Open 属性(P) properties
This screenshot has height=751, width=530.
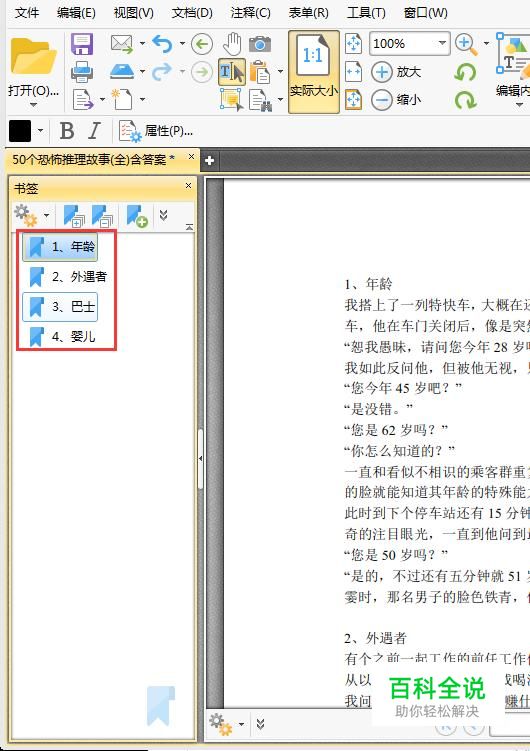click(x=156, y=131)
